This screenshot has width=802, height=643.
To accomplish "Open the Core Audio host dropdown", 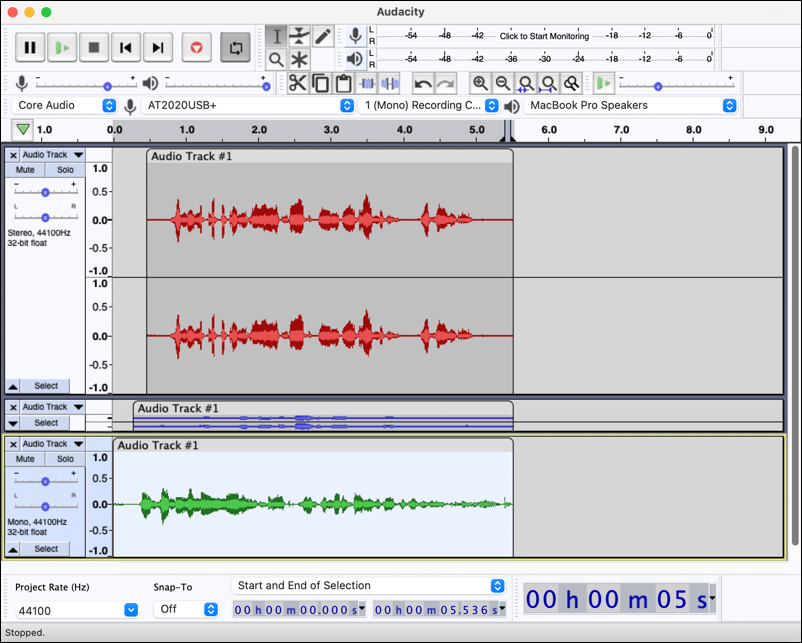I will 64,105.
